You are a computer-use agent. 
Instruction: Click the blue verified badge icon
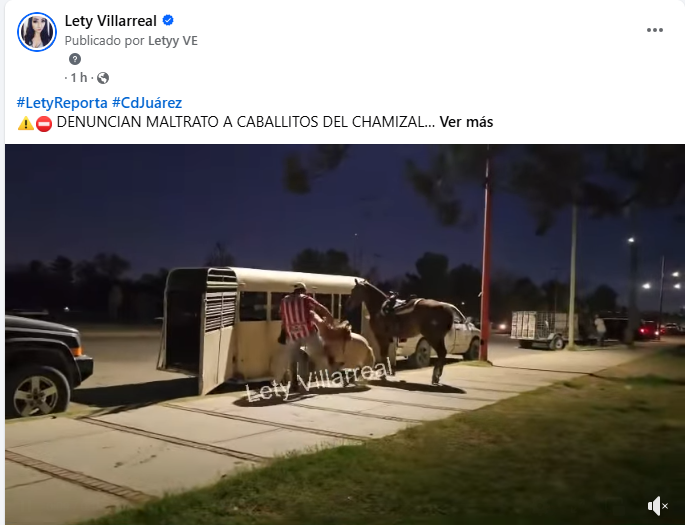[168, 20]
